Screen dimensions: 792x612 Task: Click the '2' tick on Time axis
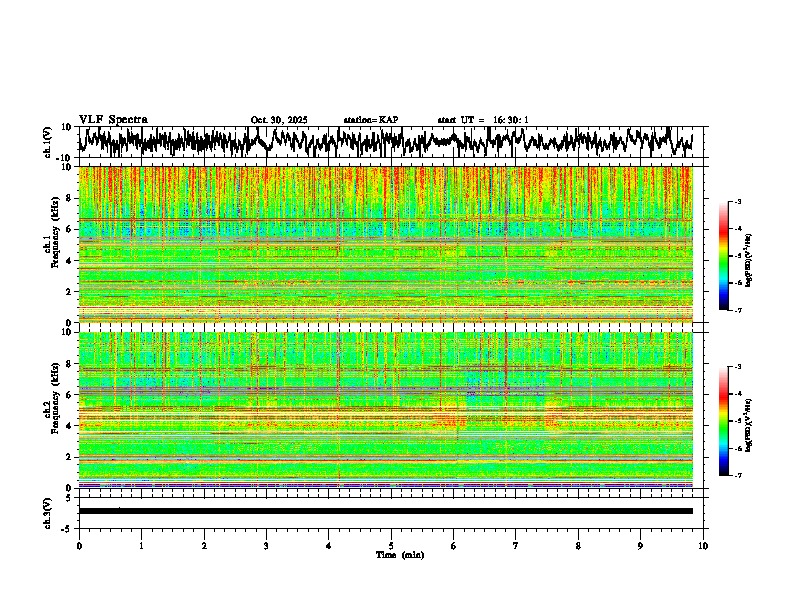coord(204,546)
